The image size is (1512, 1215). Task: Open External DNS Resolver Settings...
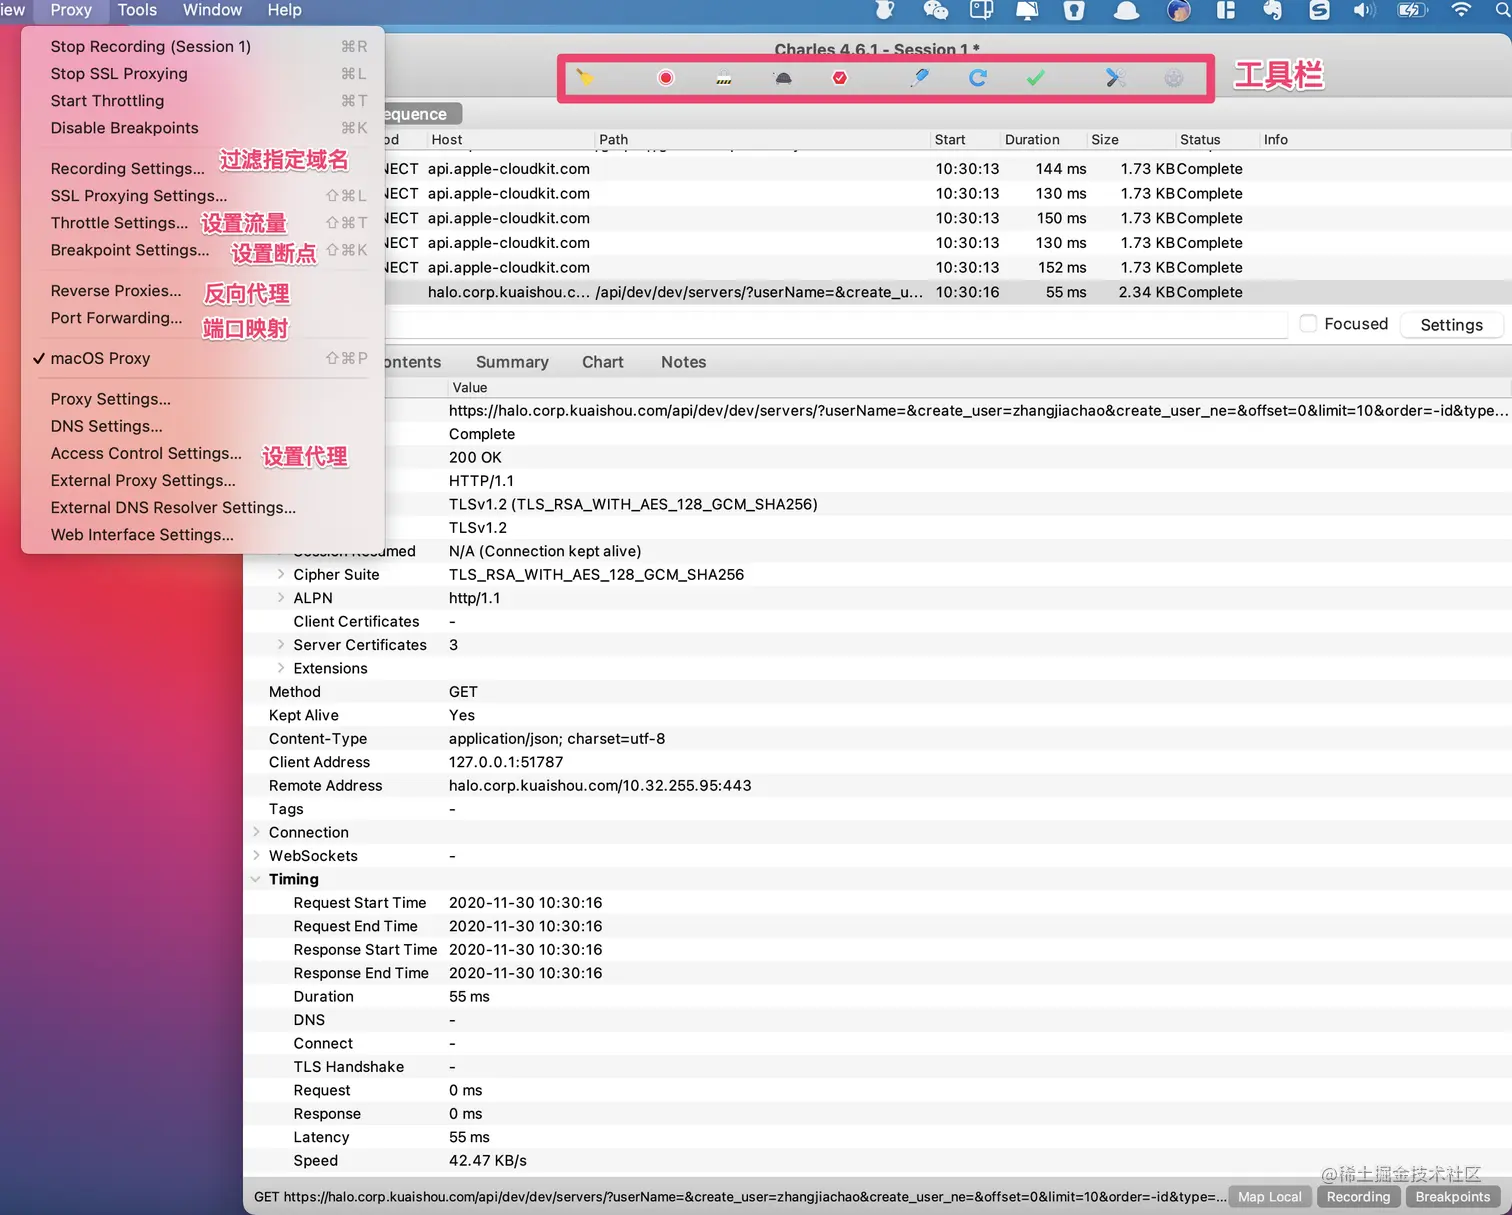[x=203, y=507]
